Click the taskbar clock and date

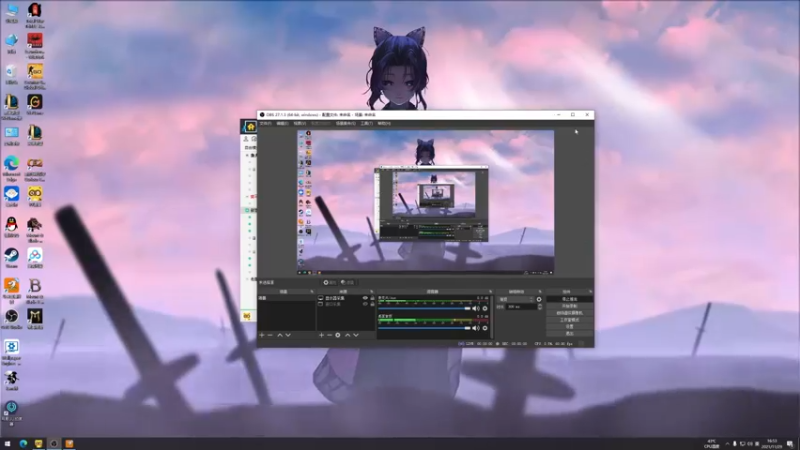tap(772, 444)
